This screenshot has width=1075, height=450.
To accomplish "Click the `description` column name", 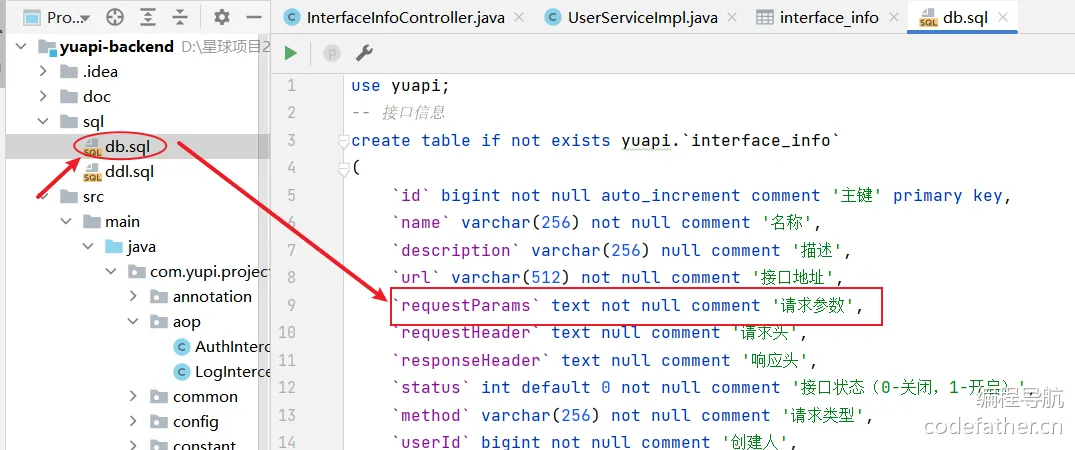I will click(x=456, y=250).
